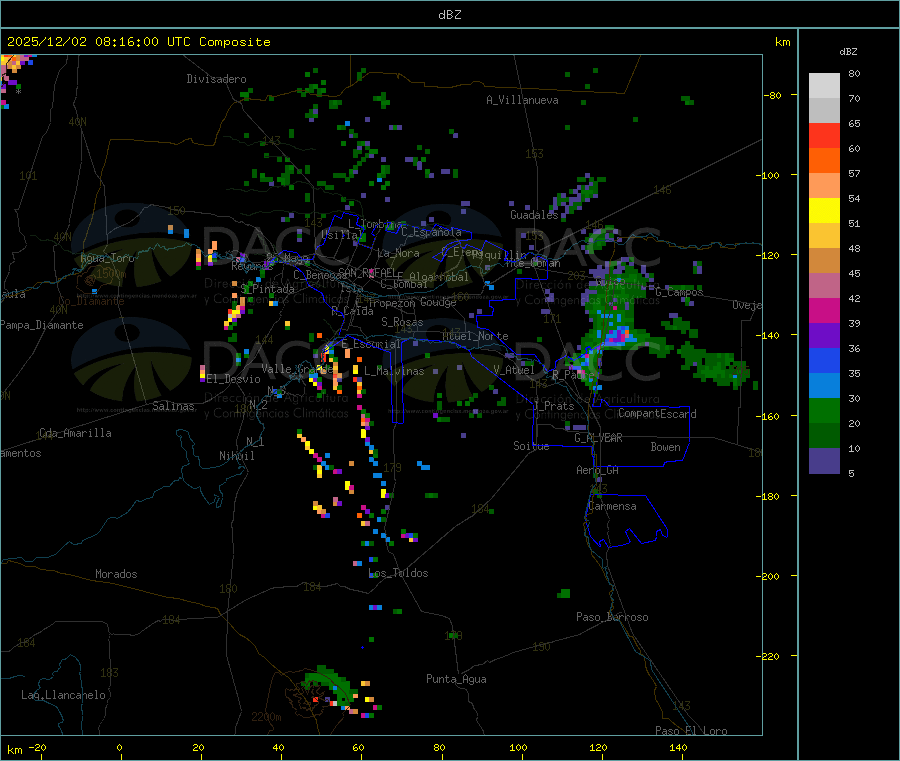
Task: Click the "Aero_GA" label
Action: click(x=597, y=470)
